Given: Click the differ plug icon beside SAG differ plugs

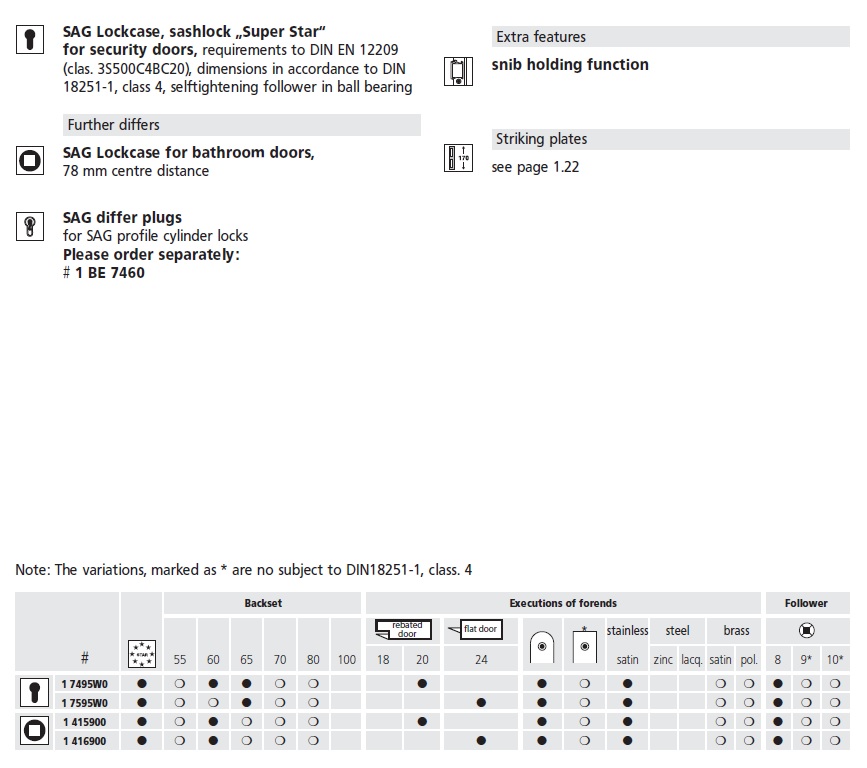Looking at the screenshot, I should pyautogui.click(x=30, y=226).
